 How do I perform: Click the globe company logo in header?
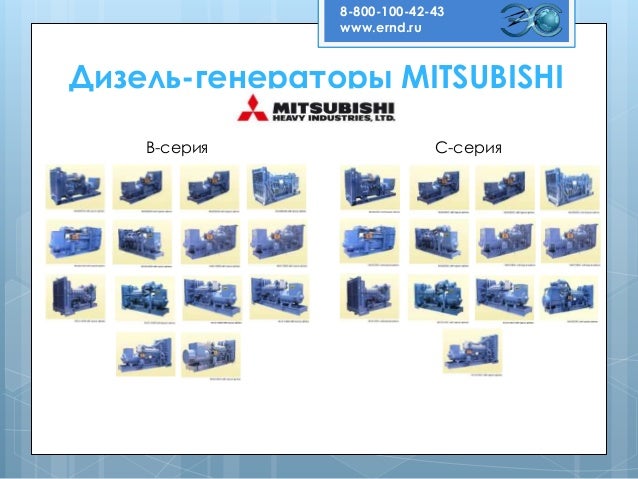point(531,20)
